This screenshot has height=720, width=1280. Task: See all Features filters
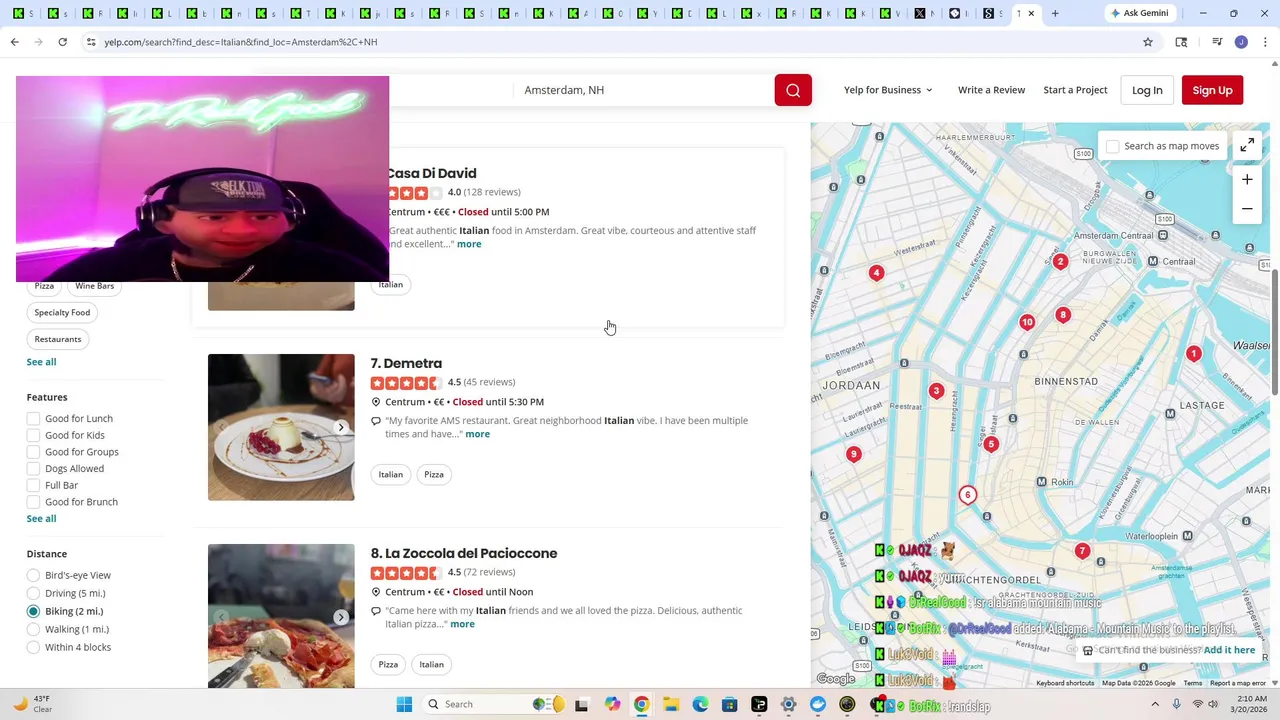tap(41, 518)
